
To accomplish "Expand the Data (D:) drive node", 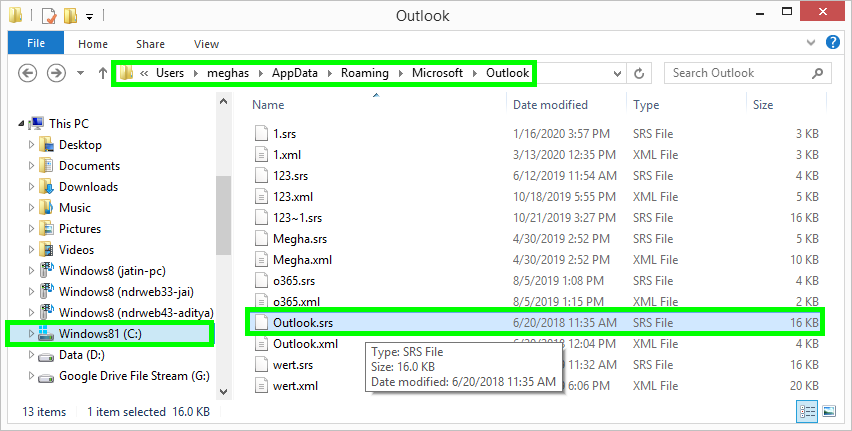I will pyautogui.click(x=32, y=355).
